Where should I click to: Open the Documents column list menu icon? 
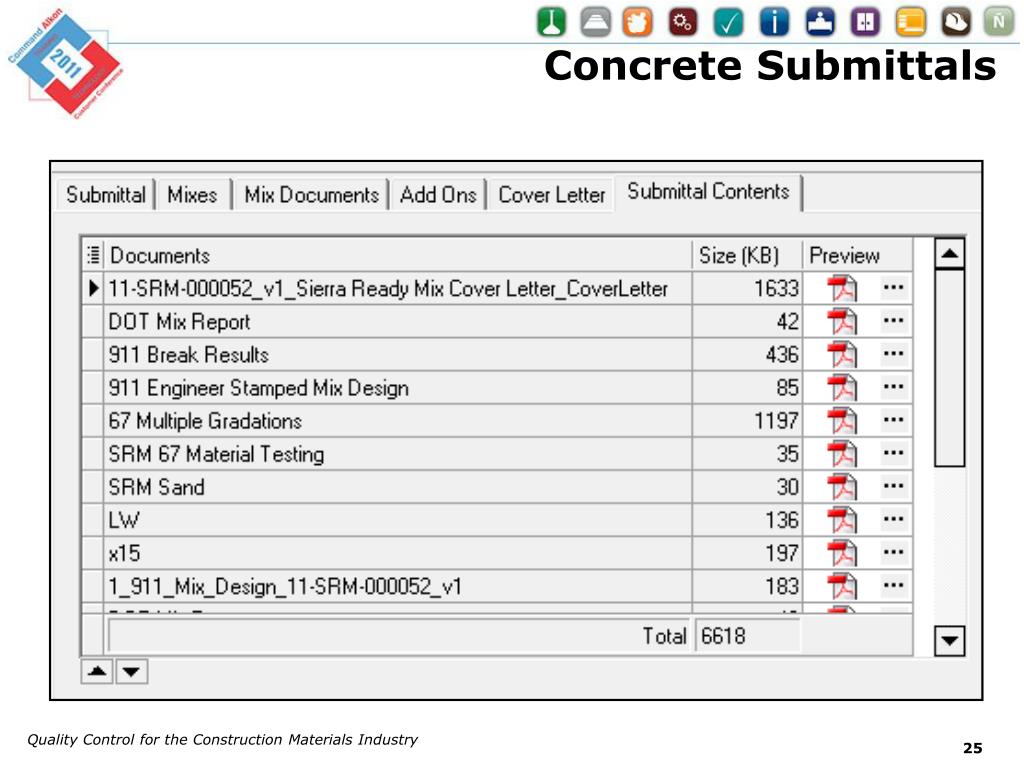[x=93, y=255]
